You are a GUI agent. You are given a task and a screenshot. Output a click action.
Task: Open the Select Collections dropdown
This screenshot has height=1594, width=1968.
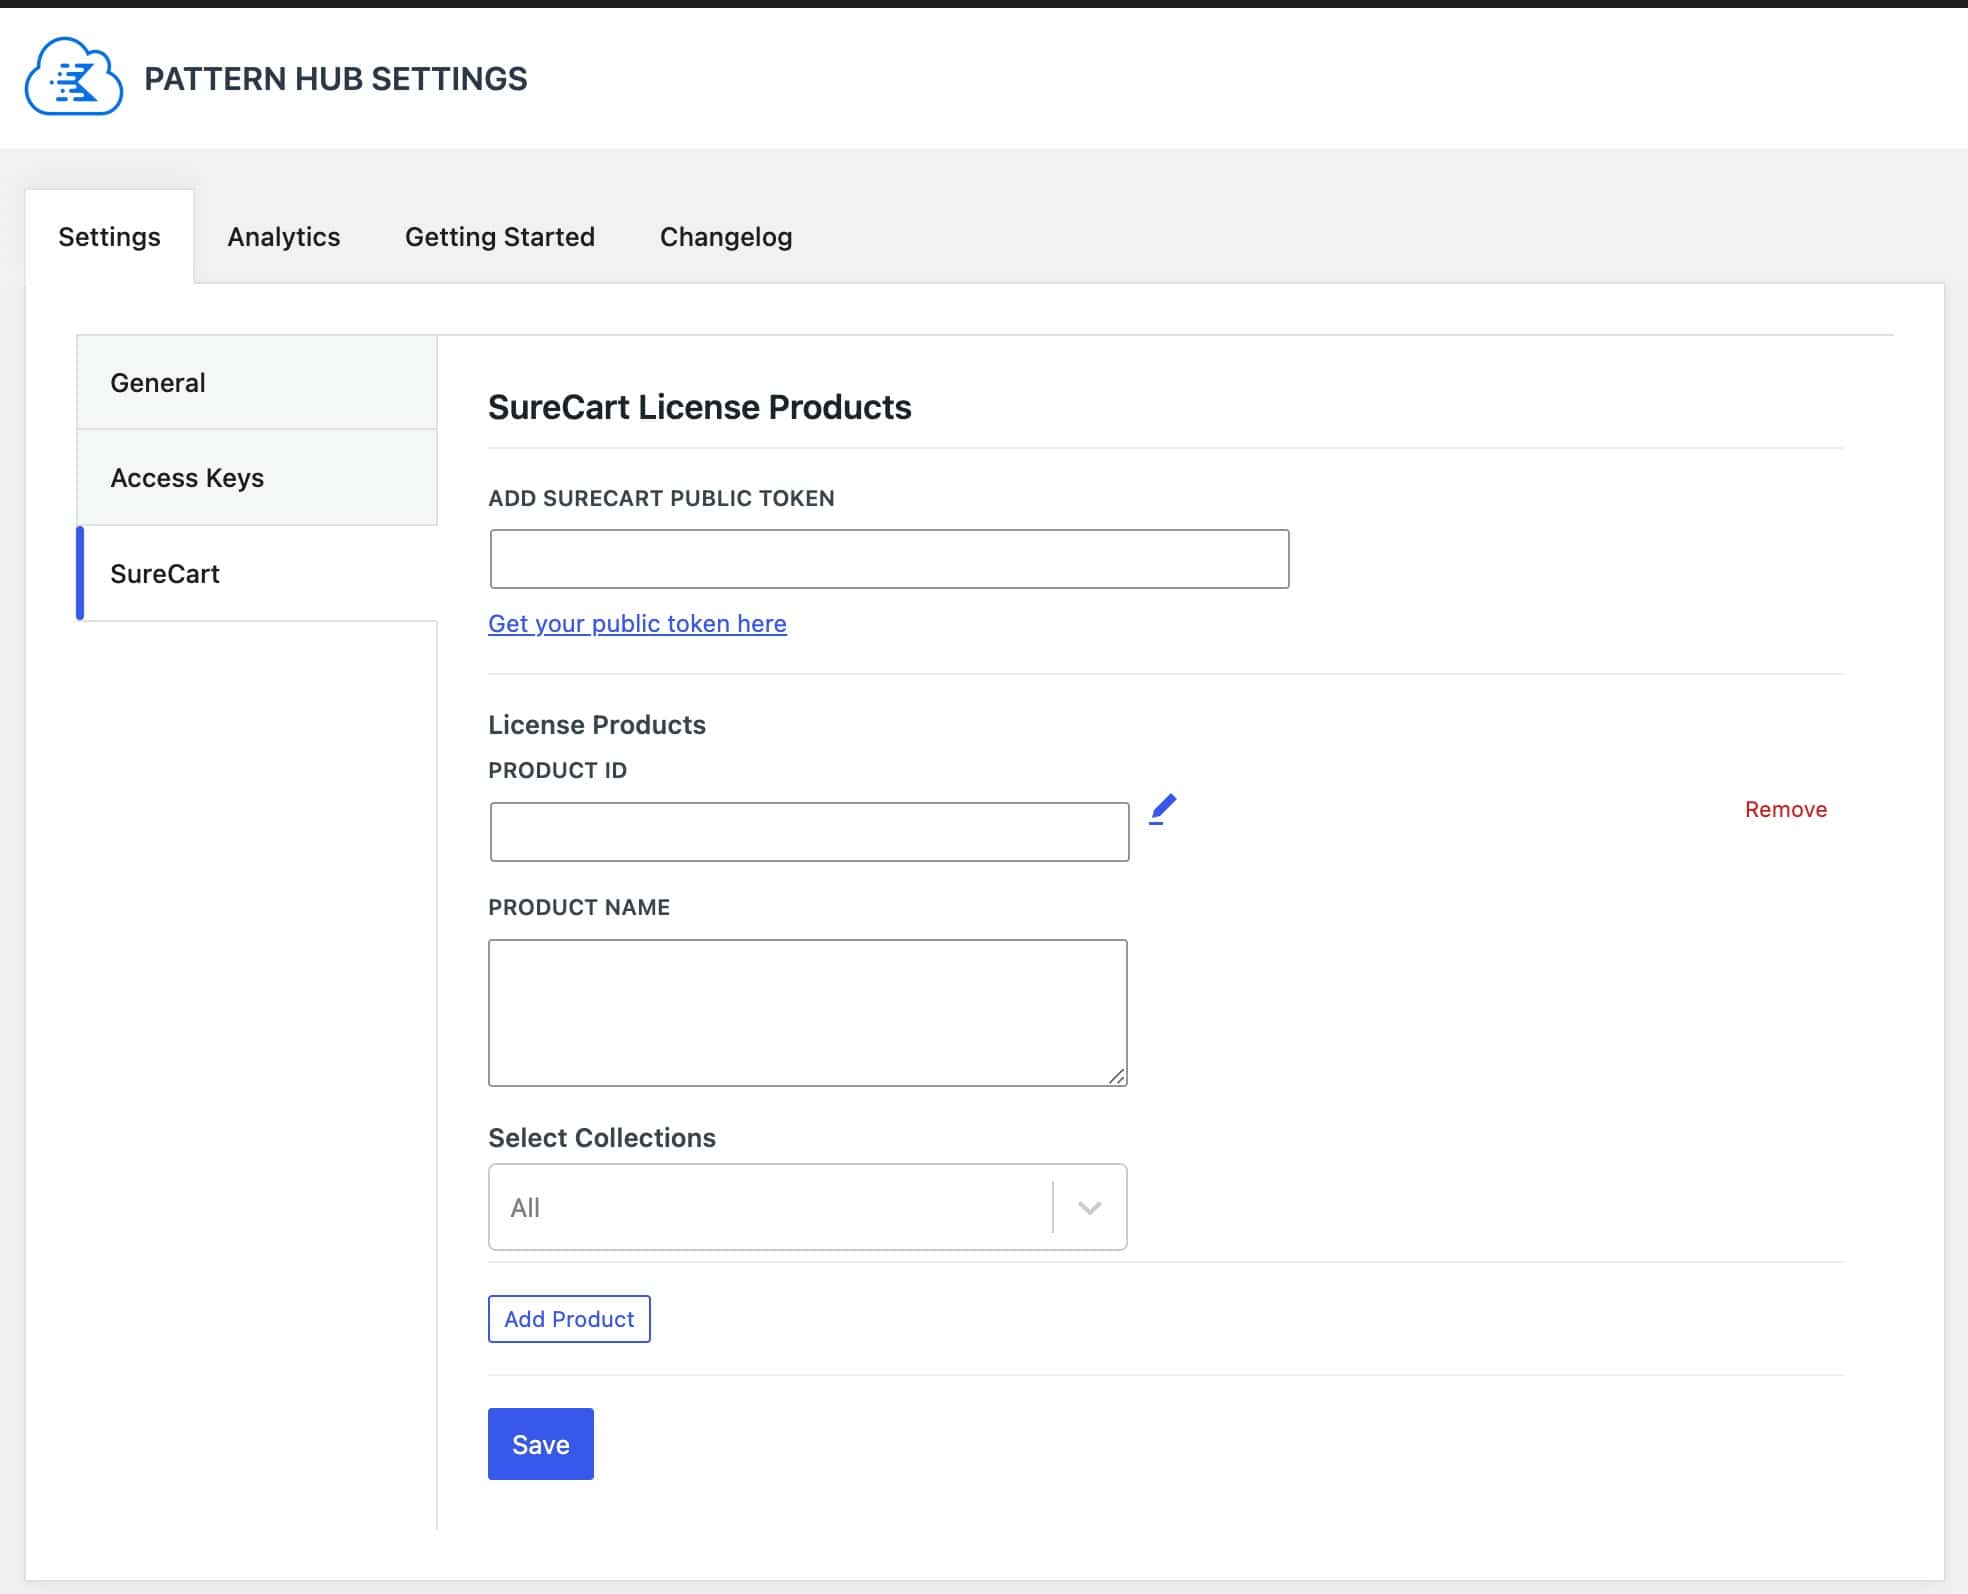click(x=808, y=1207)
